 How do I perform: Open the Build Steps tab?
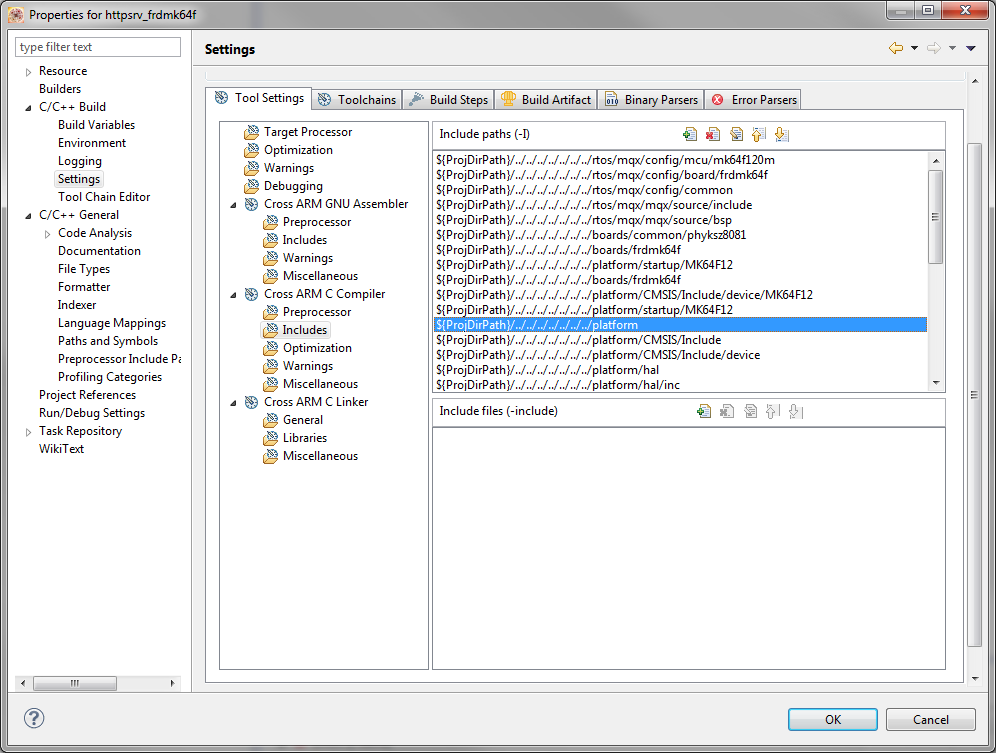448,100
